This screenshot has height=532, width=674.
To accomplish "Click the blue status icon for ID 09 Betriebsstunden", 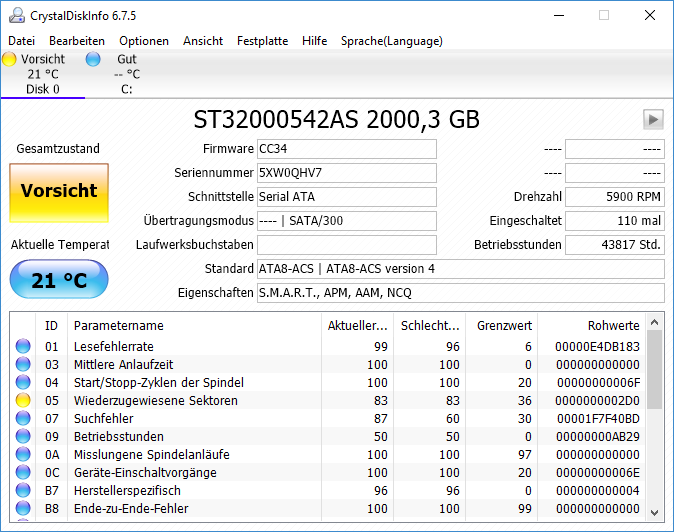I will click(x=23, y=437).
